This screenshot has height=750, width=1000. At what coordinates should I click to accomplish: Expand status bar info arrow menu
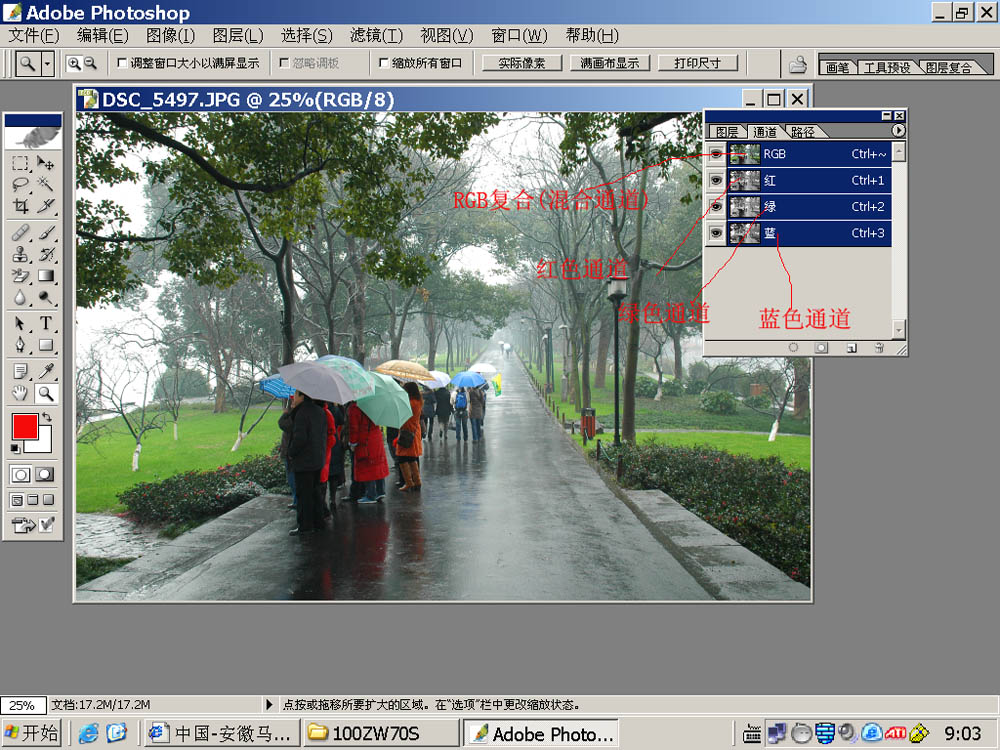pyautogui.click(x=268, y=704)
